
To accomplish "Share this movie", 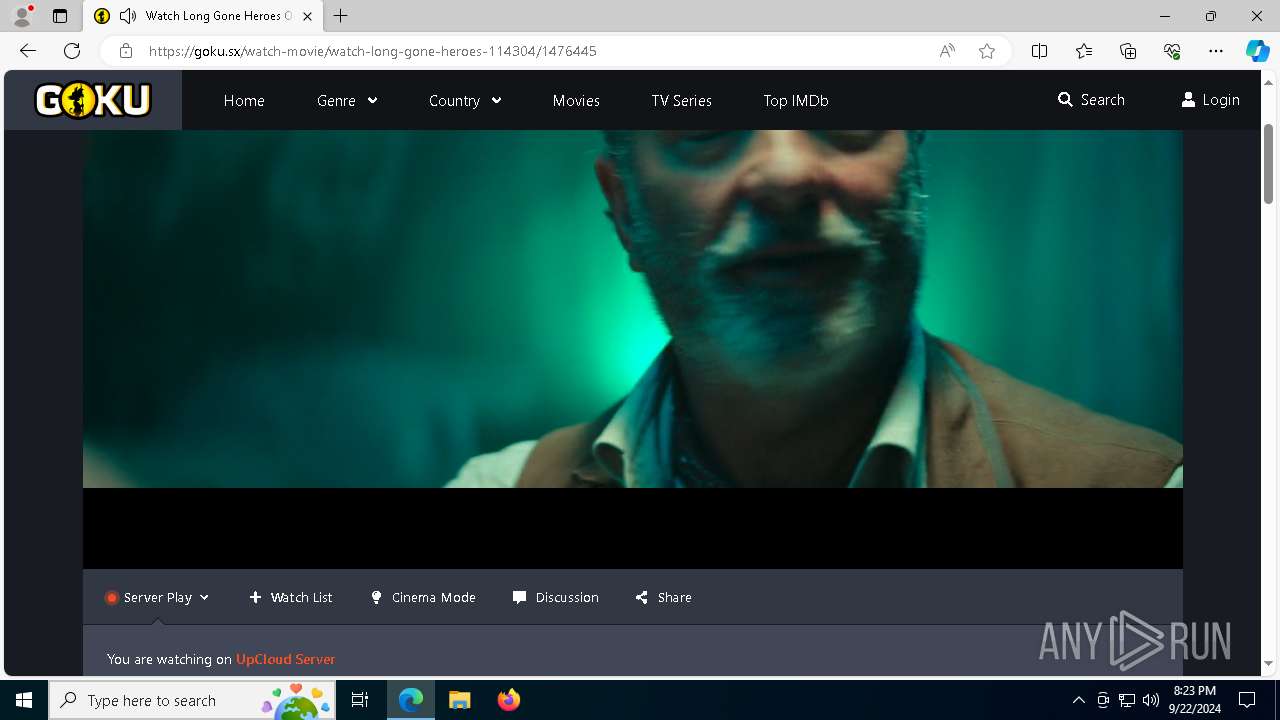I will 663,597.
